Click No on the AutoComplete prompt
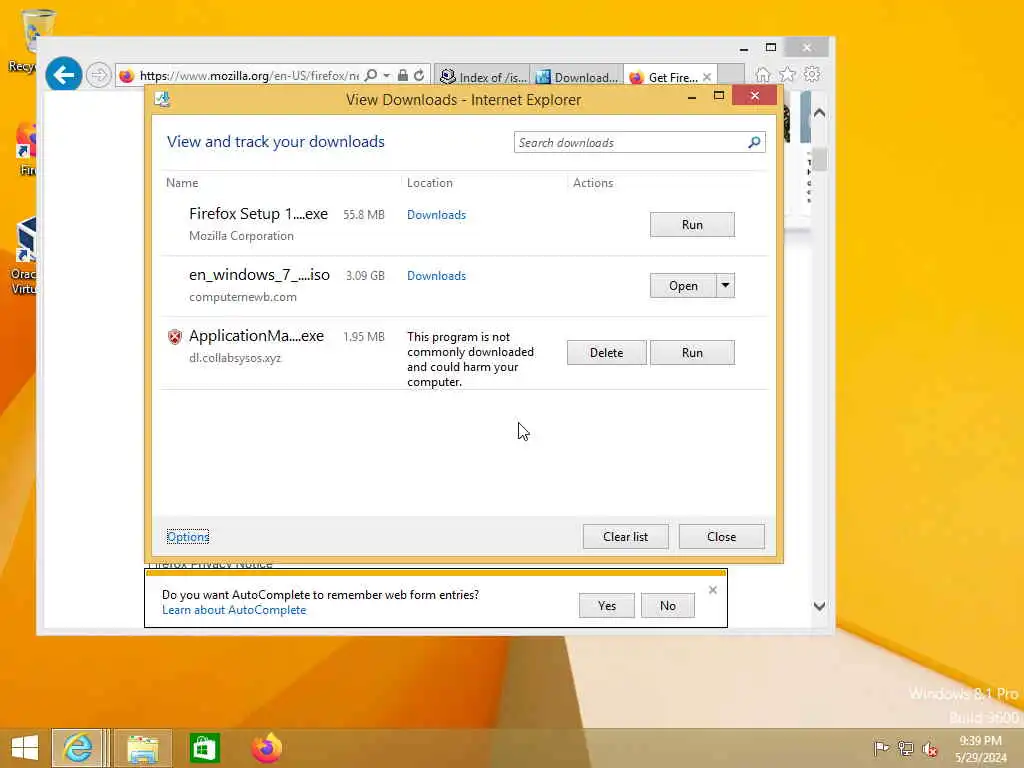The height and width of the screenshot is (768, 1024). coord(667,605)
